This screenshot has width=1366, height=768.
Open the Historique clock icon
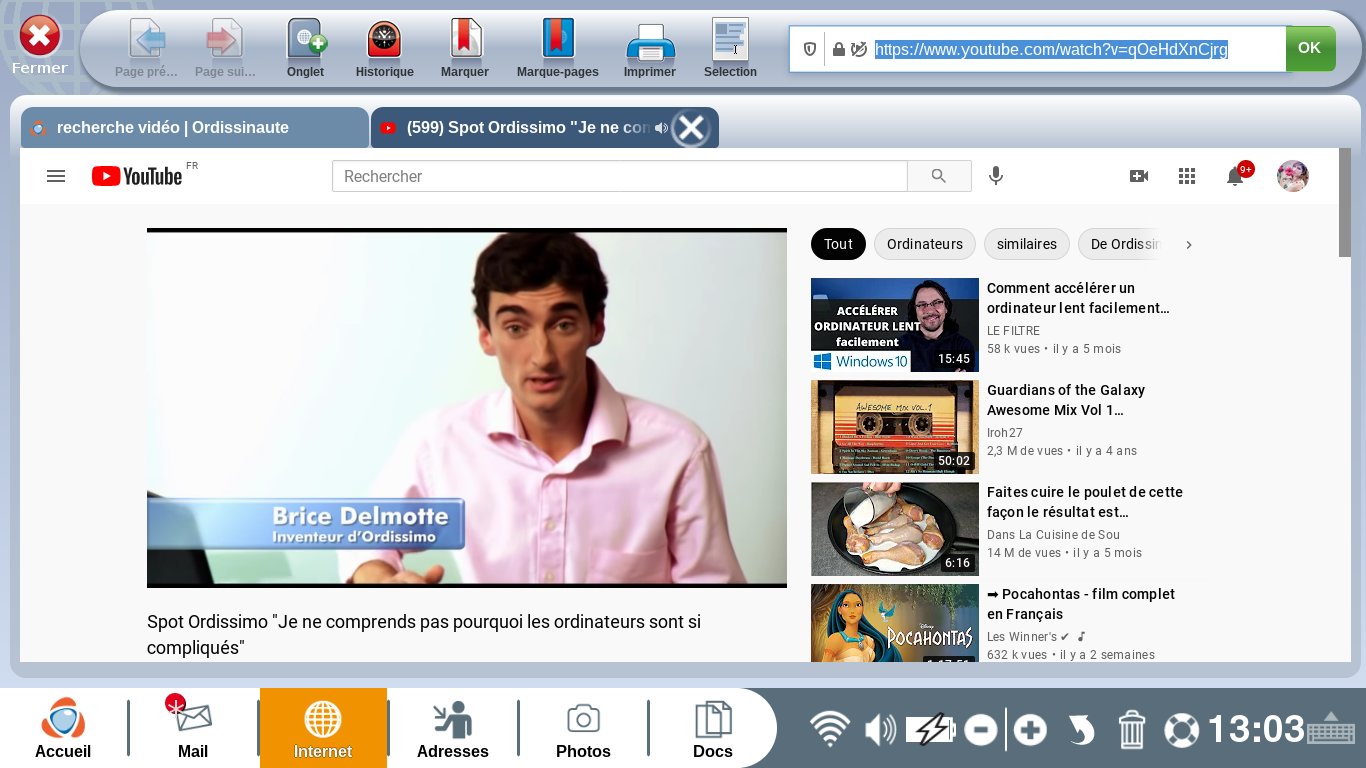point(384,40)
